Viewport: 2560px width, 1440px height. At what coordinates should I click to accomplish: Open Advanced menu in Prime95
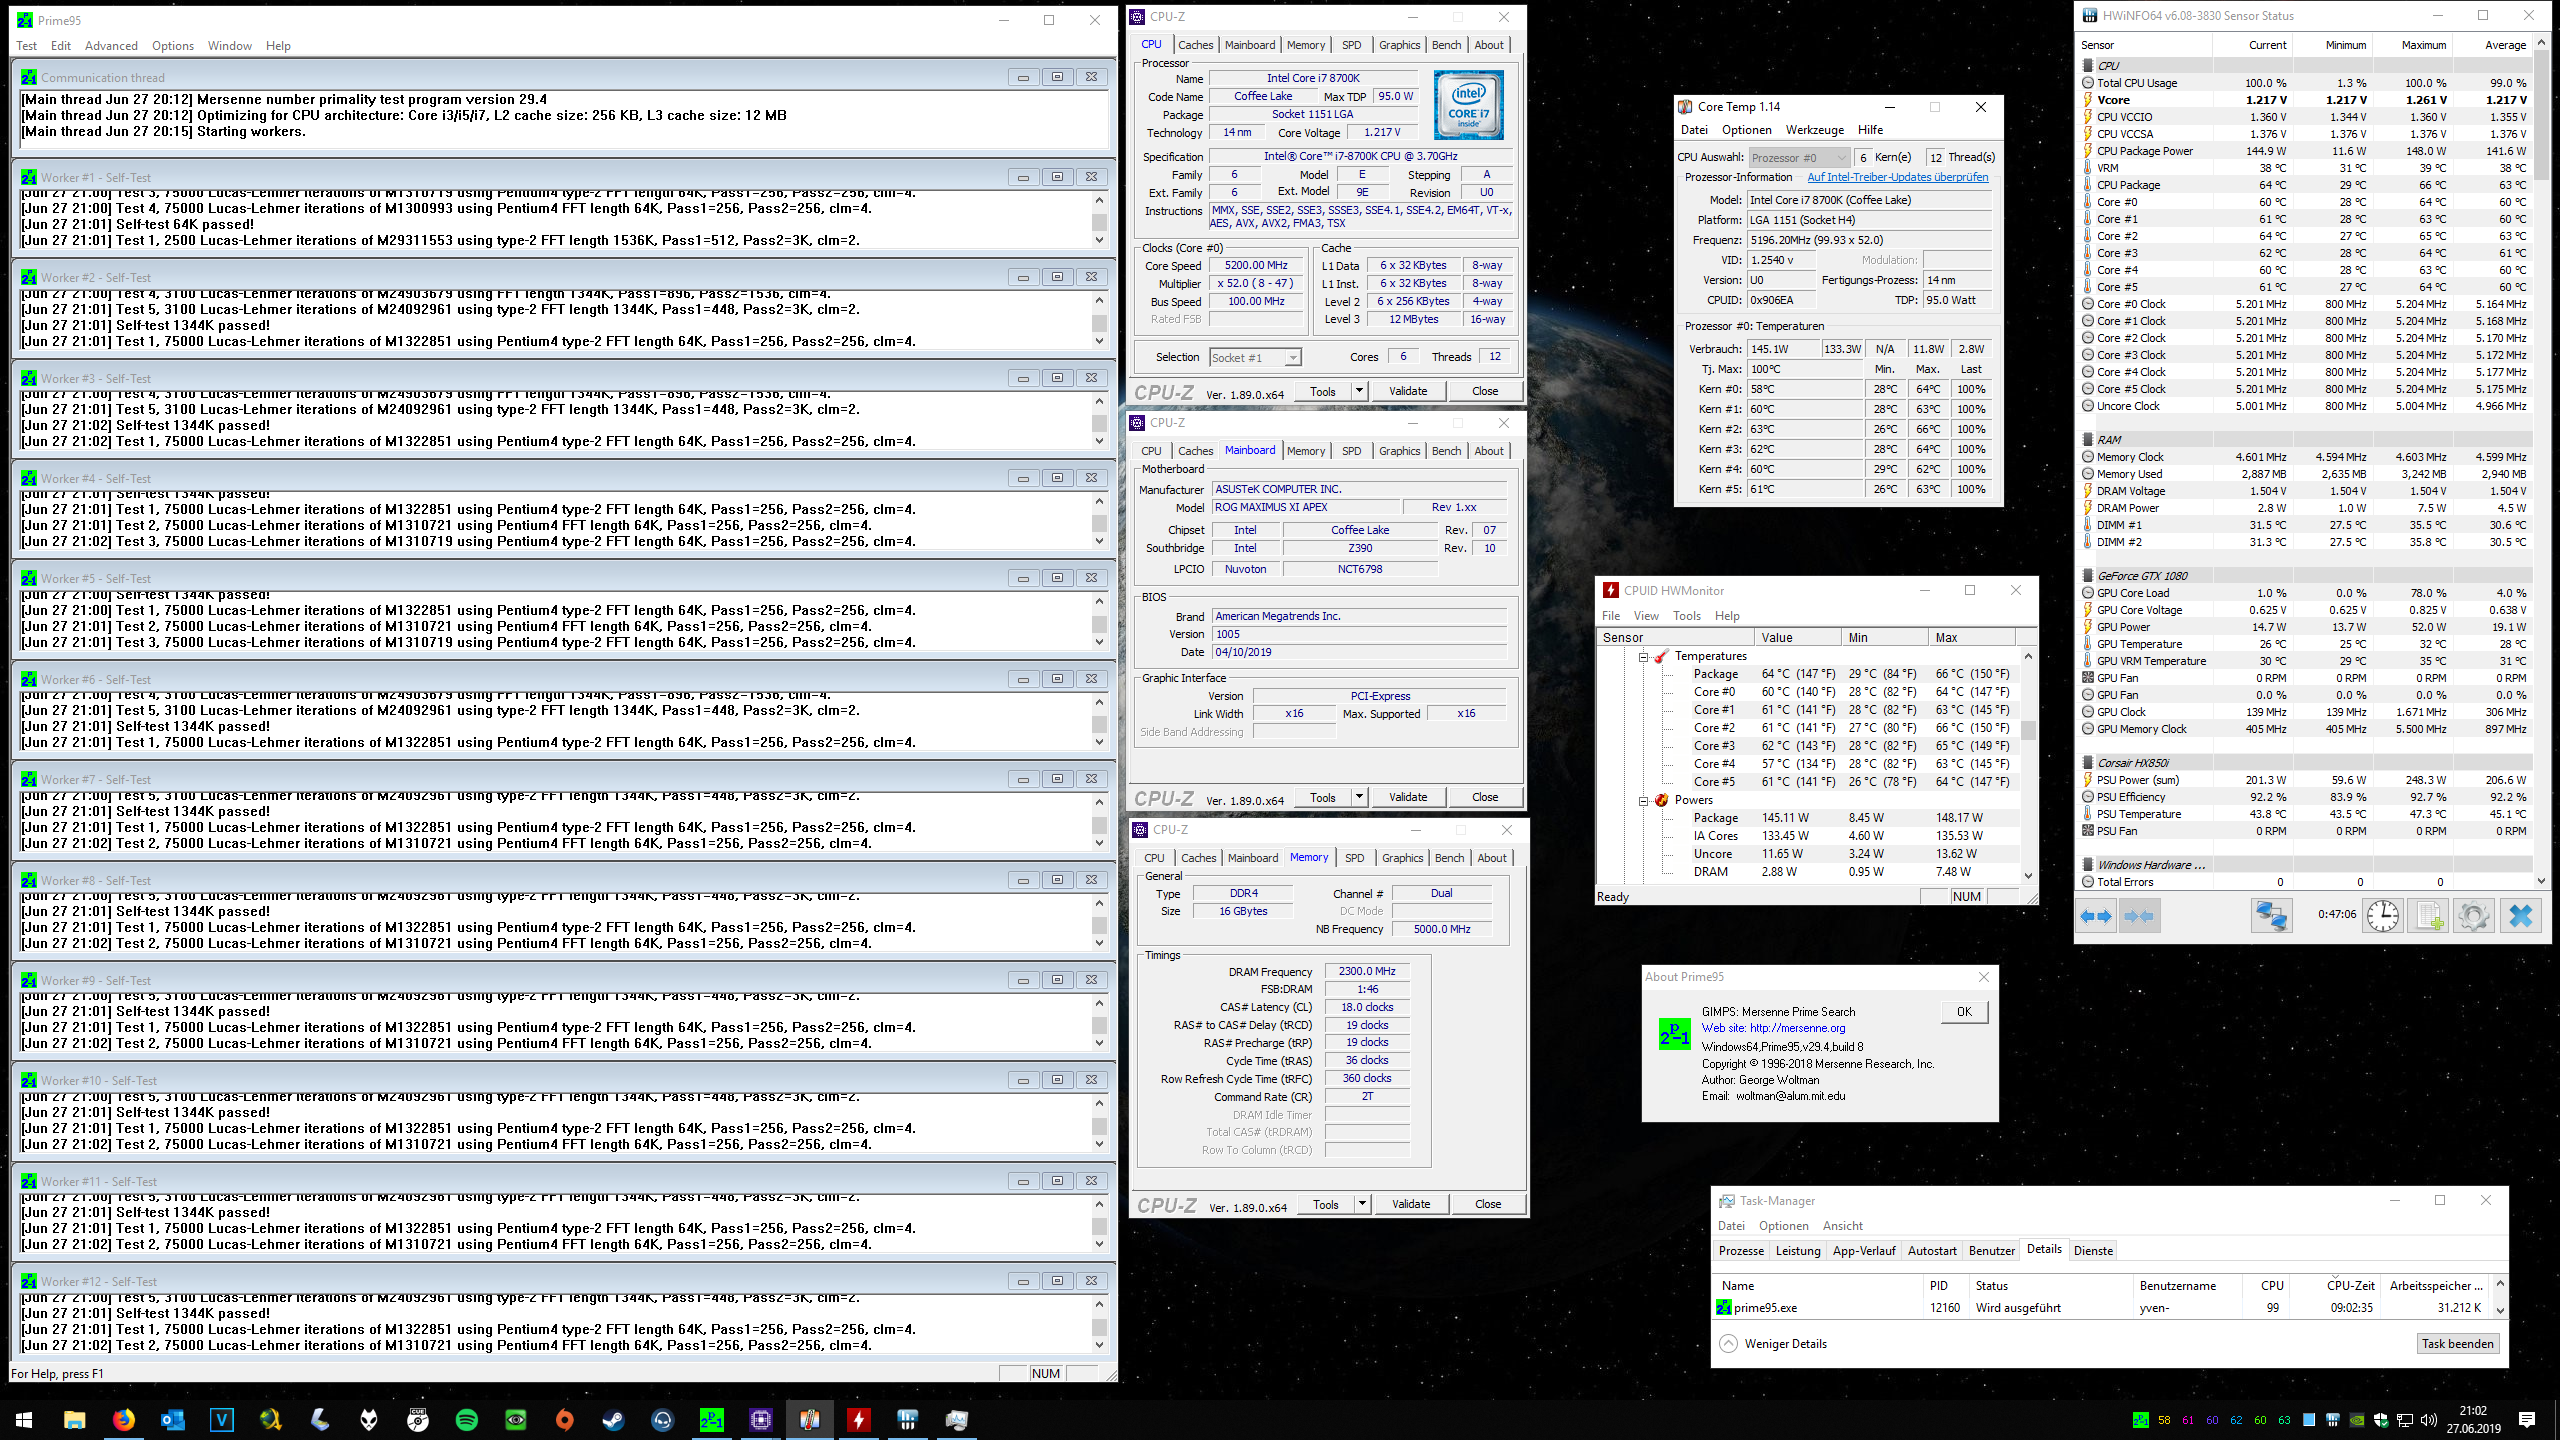[111, 46]
